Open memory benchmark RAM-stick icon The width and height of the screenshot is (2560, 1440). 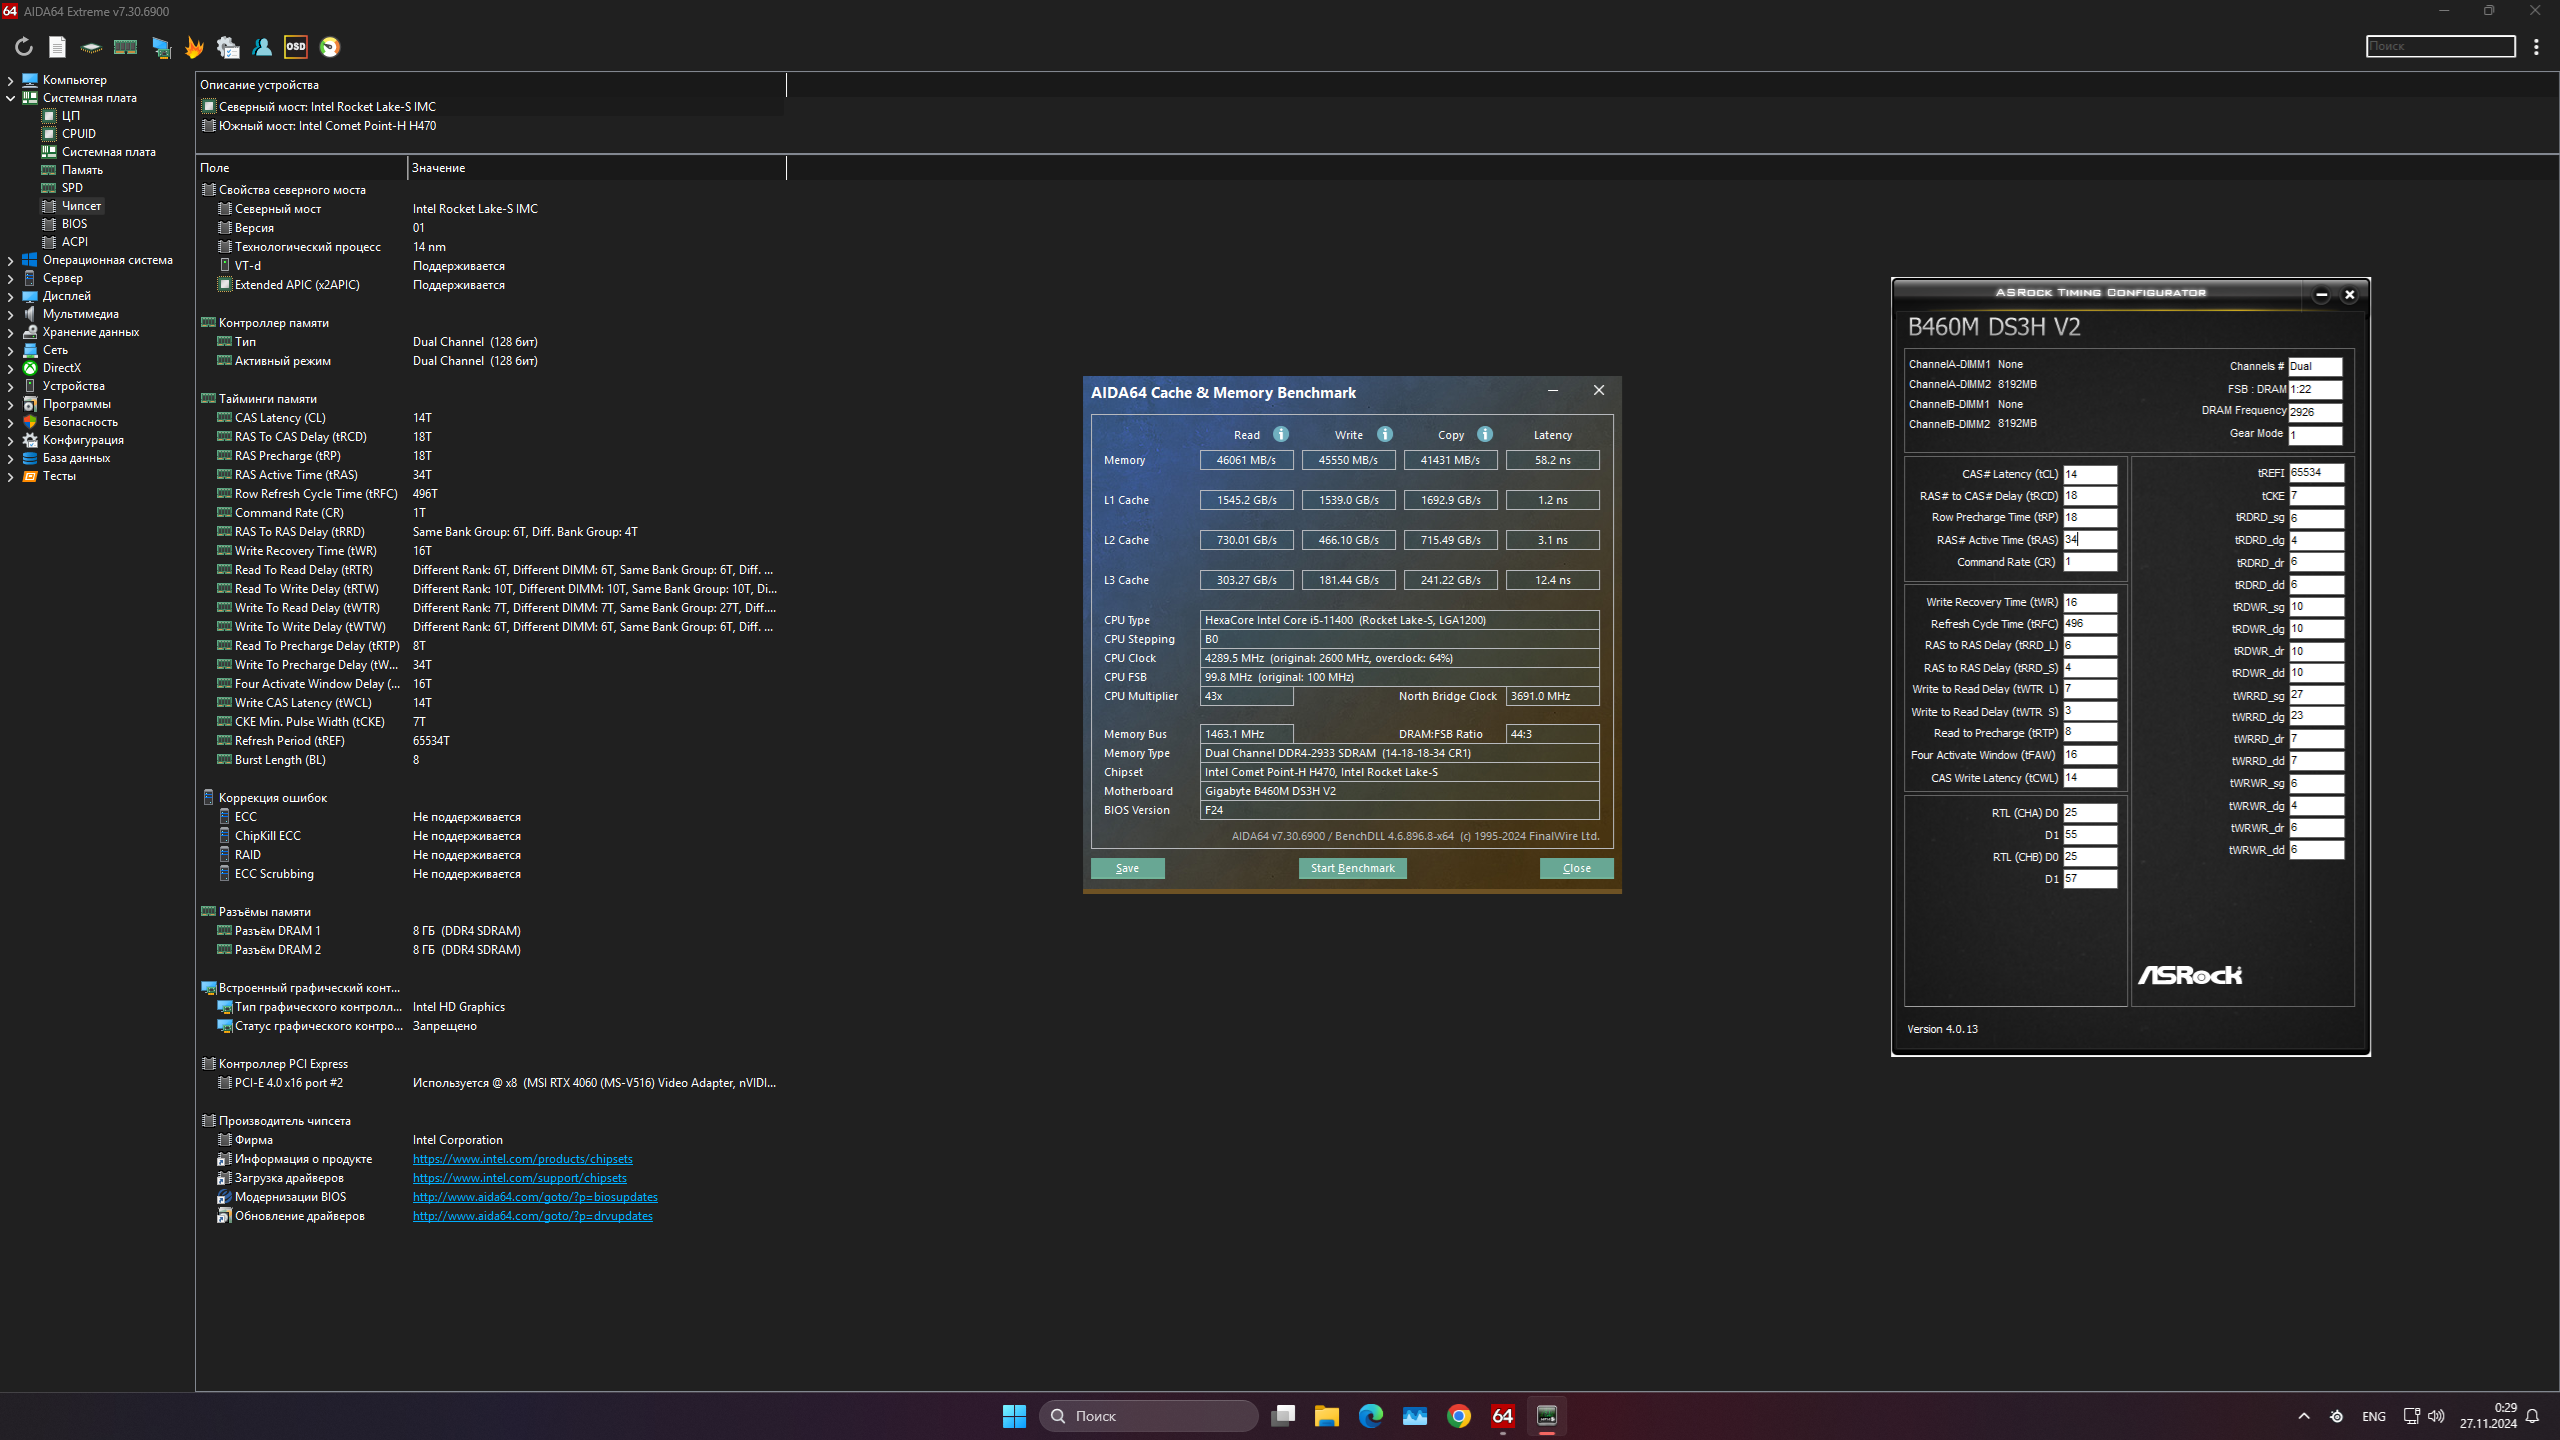point(125,47)
